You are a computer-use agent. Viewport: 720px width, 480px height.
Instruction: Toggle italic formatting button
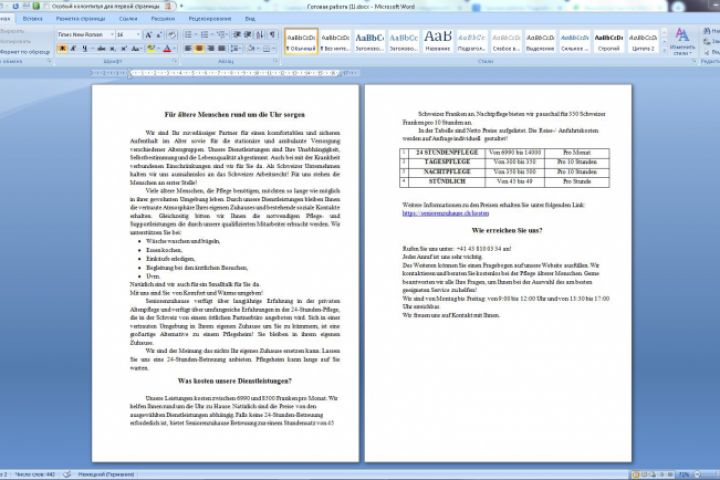(x=73, y=48)
